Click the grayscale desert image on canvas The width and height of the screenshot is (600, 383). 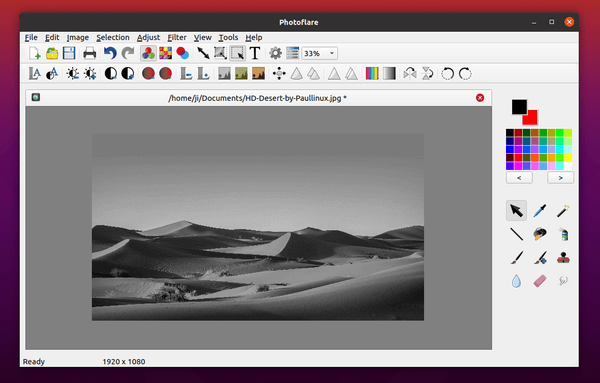tap(258, 227)
